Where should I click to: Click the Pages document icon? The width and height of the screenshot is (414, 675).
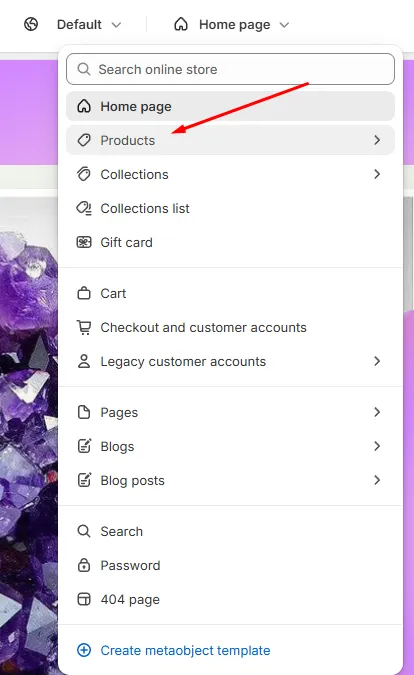84,412
